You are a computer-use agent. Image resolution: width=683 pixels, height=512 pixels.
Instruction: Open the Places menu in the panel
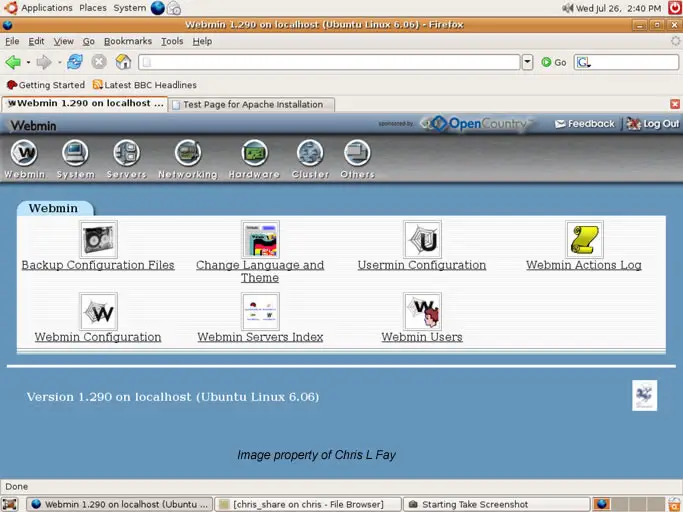(93, 8)
